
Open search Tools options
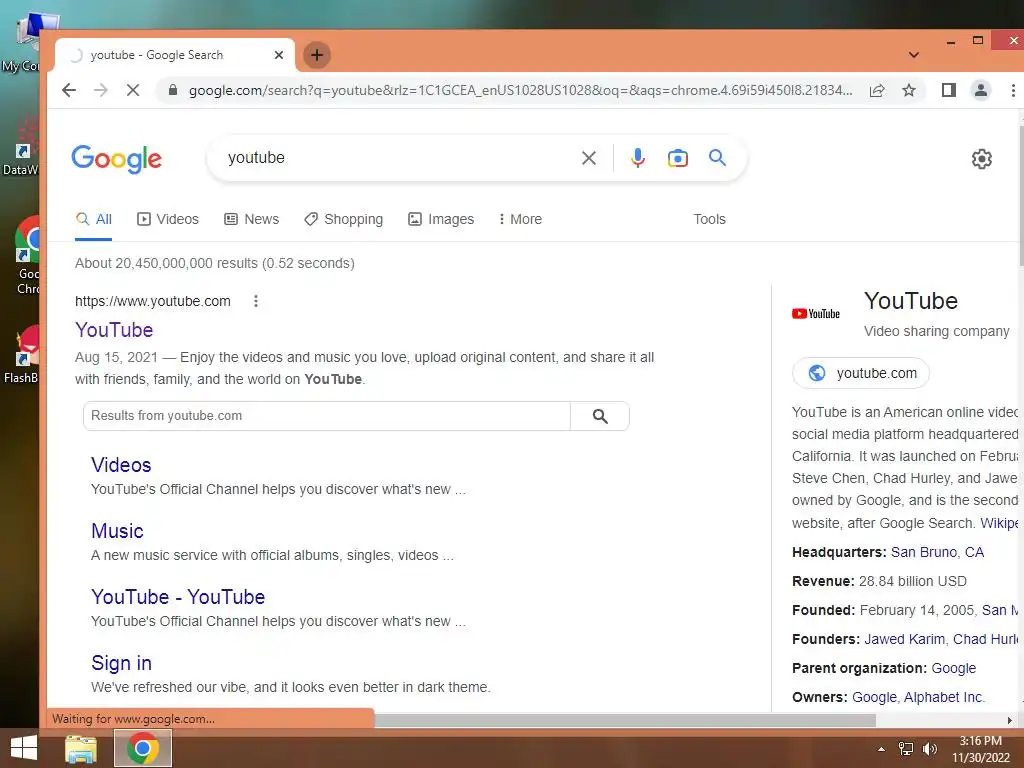pos(709,219)
